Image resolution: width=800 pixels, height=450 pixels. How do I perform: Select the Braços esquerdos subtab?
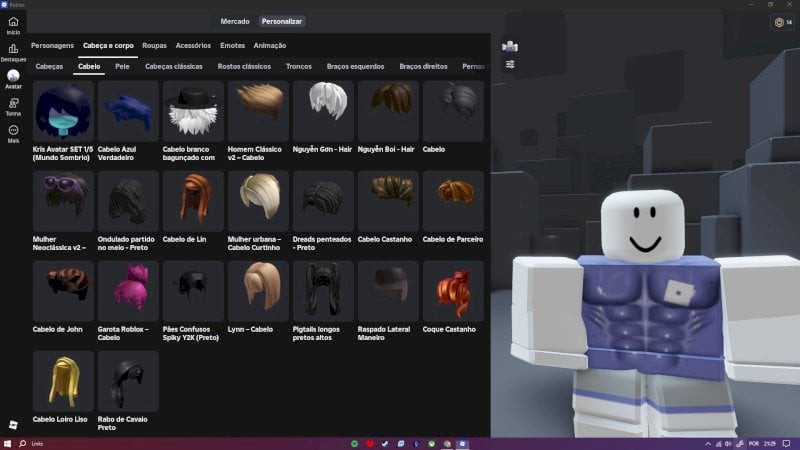click(355, 66)
